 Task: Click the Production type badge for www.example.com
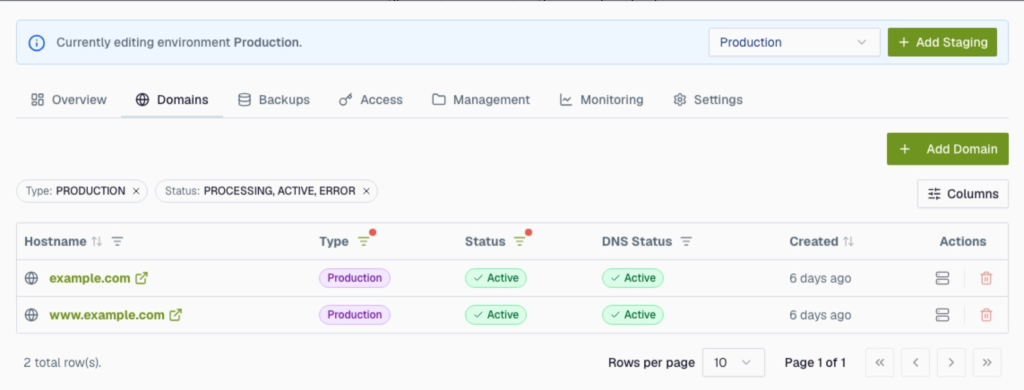[x=355, y=315]
